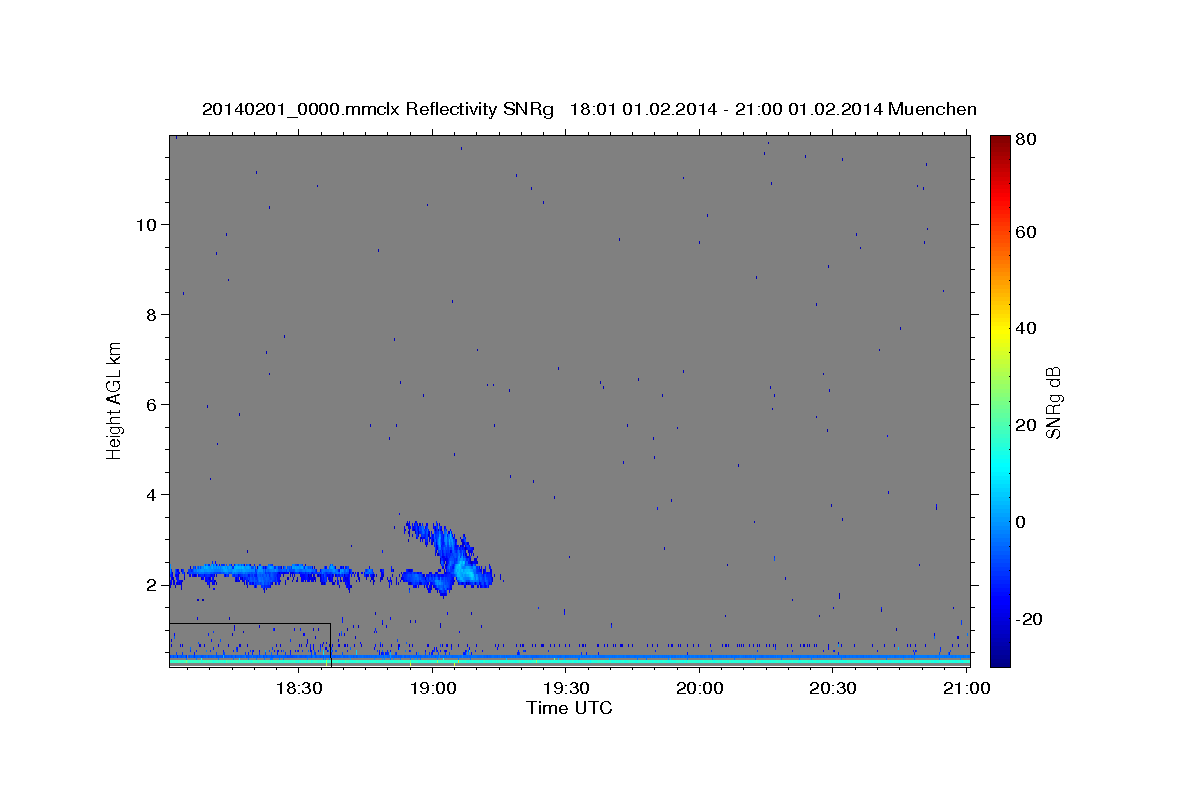Click the 20:00 time tick label
Viewport: 1200px width, 800px height.
click(699, 689)
